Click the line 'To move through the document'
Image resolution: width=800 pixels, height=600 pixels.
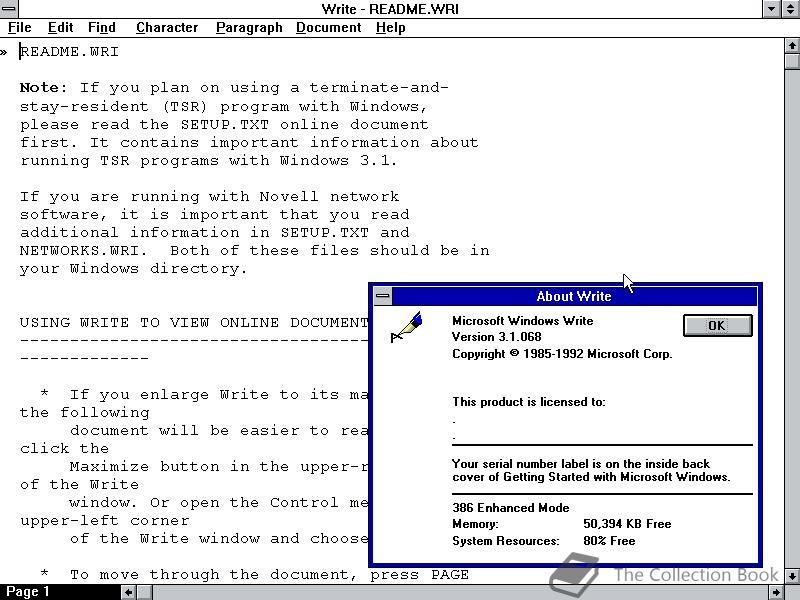(254, 575)
